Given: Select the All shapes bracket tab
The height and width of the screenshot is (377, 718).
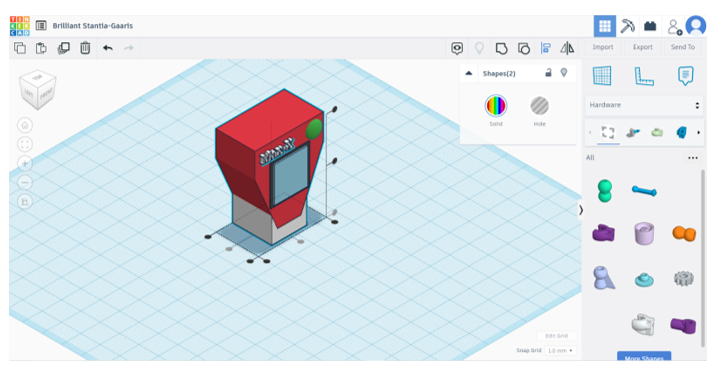Looking at the screenshot, I should tap(608, 133).
